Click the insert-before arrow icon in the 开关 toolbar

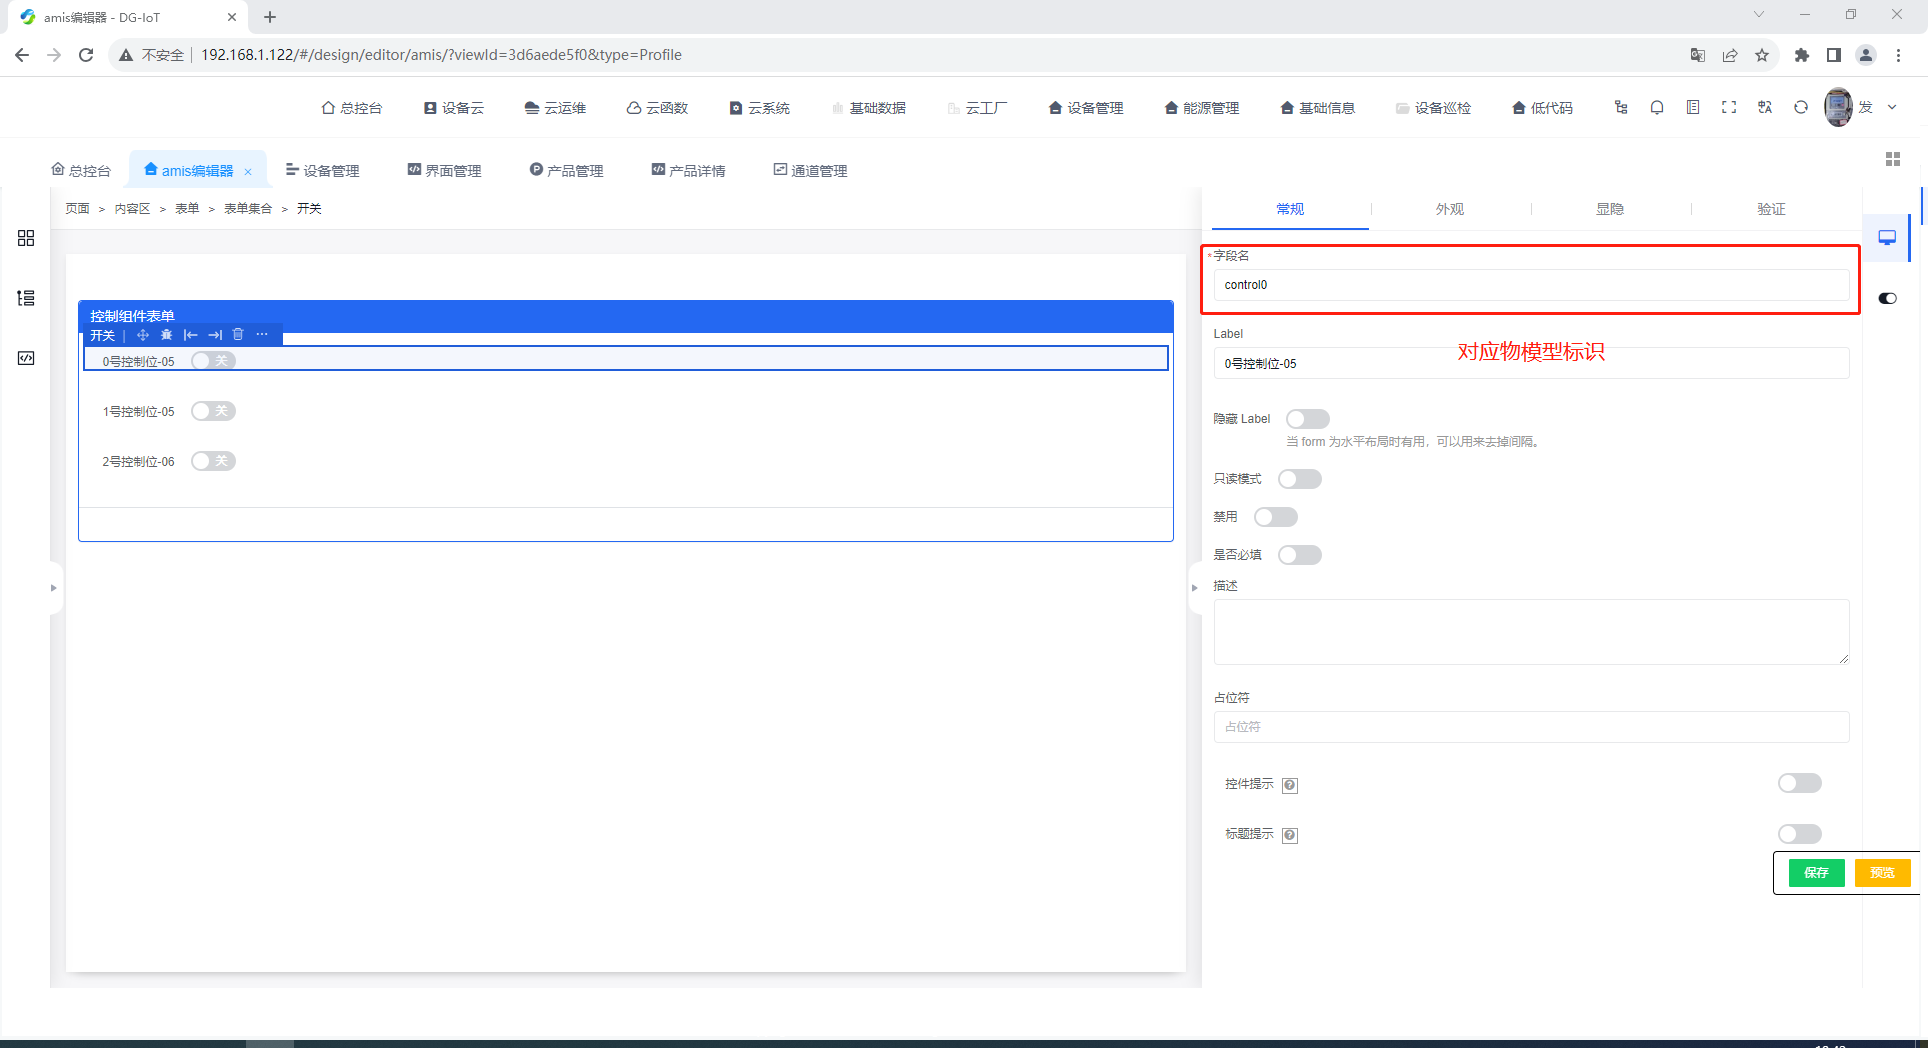coord(191,335)
